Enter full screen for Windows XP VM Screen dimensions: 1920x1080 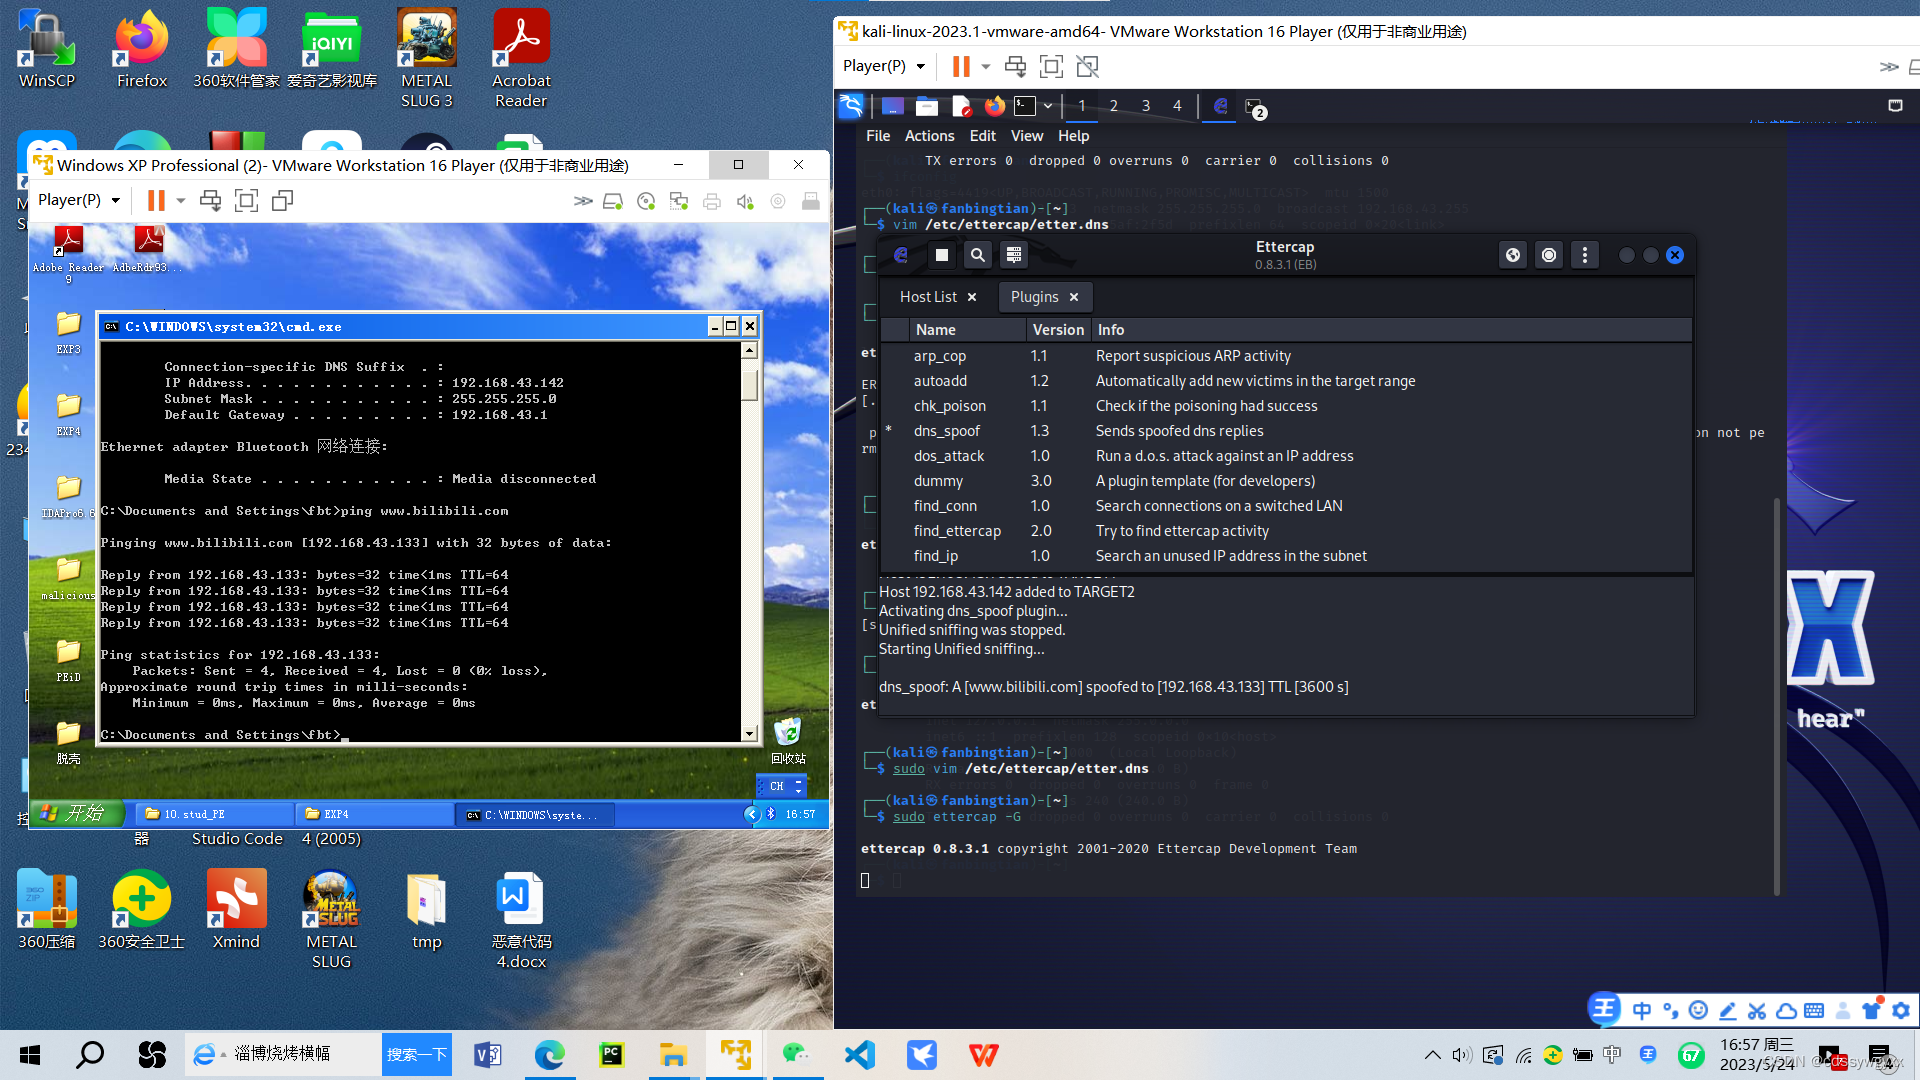click(x=246, y=200)
